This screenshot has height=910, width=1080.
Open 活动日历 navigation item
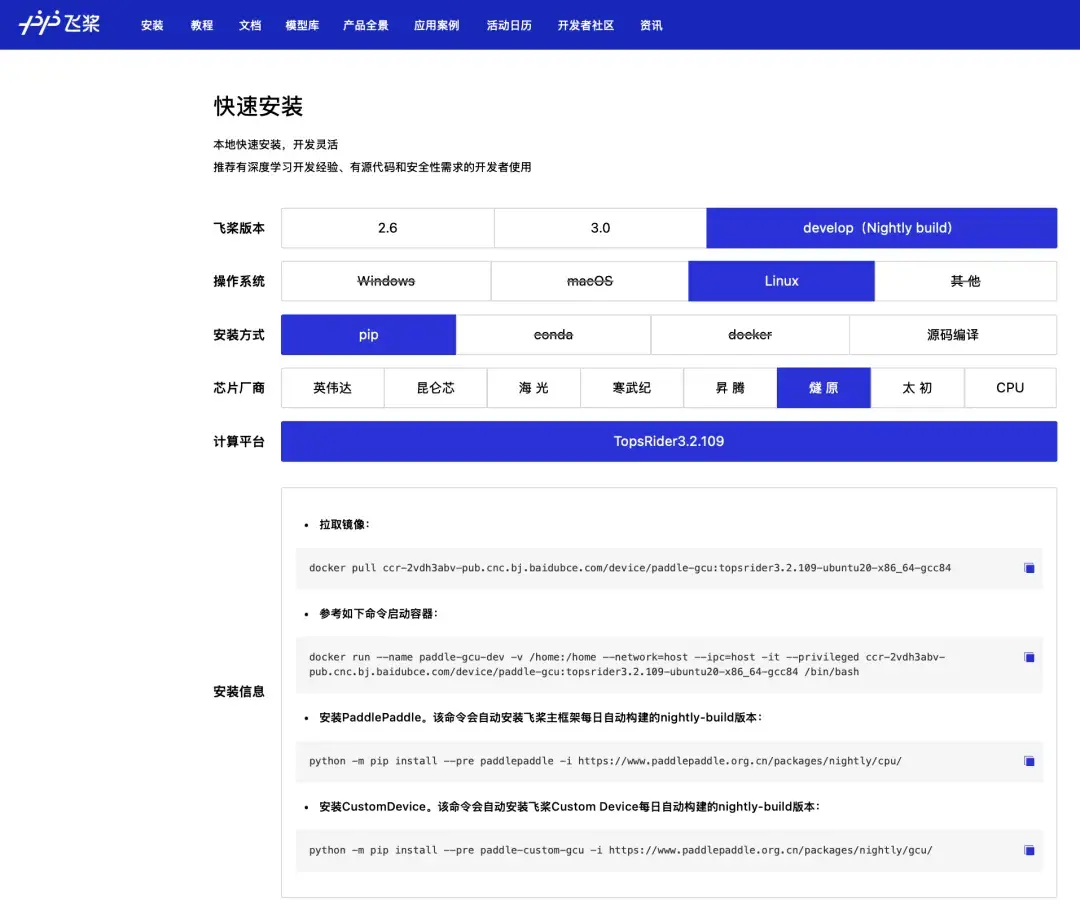[509, 25]
